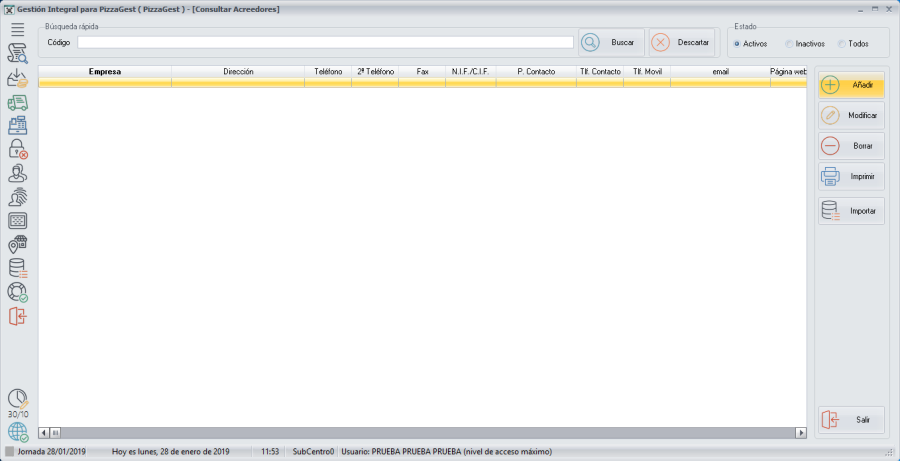Sort by the Empresa column header

point(105,72)
